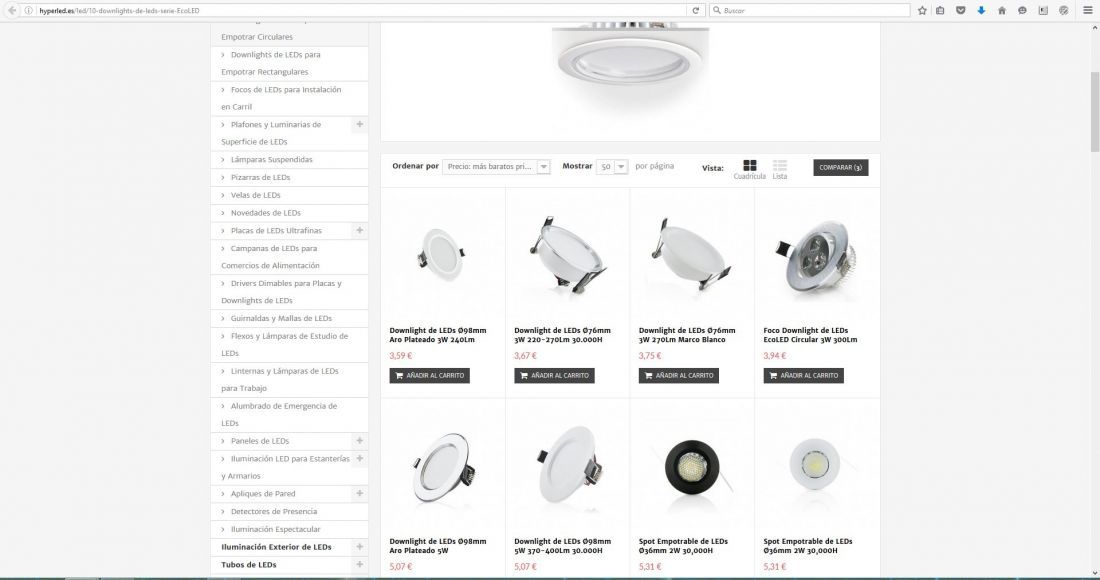Click the browser Buscar search field
Viewport: 1100px width, 580px height.
pyautogui.click(x=810, y=11)
